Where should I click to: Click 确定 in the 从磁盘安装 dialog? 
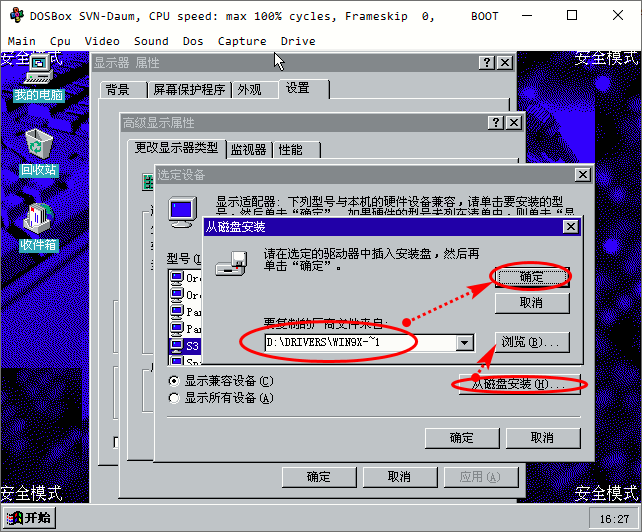click(x=532, y=277)
